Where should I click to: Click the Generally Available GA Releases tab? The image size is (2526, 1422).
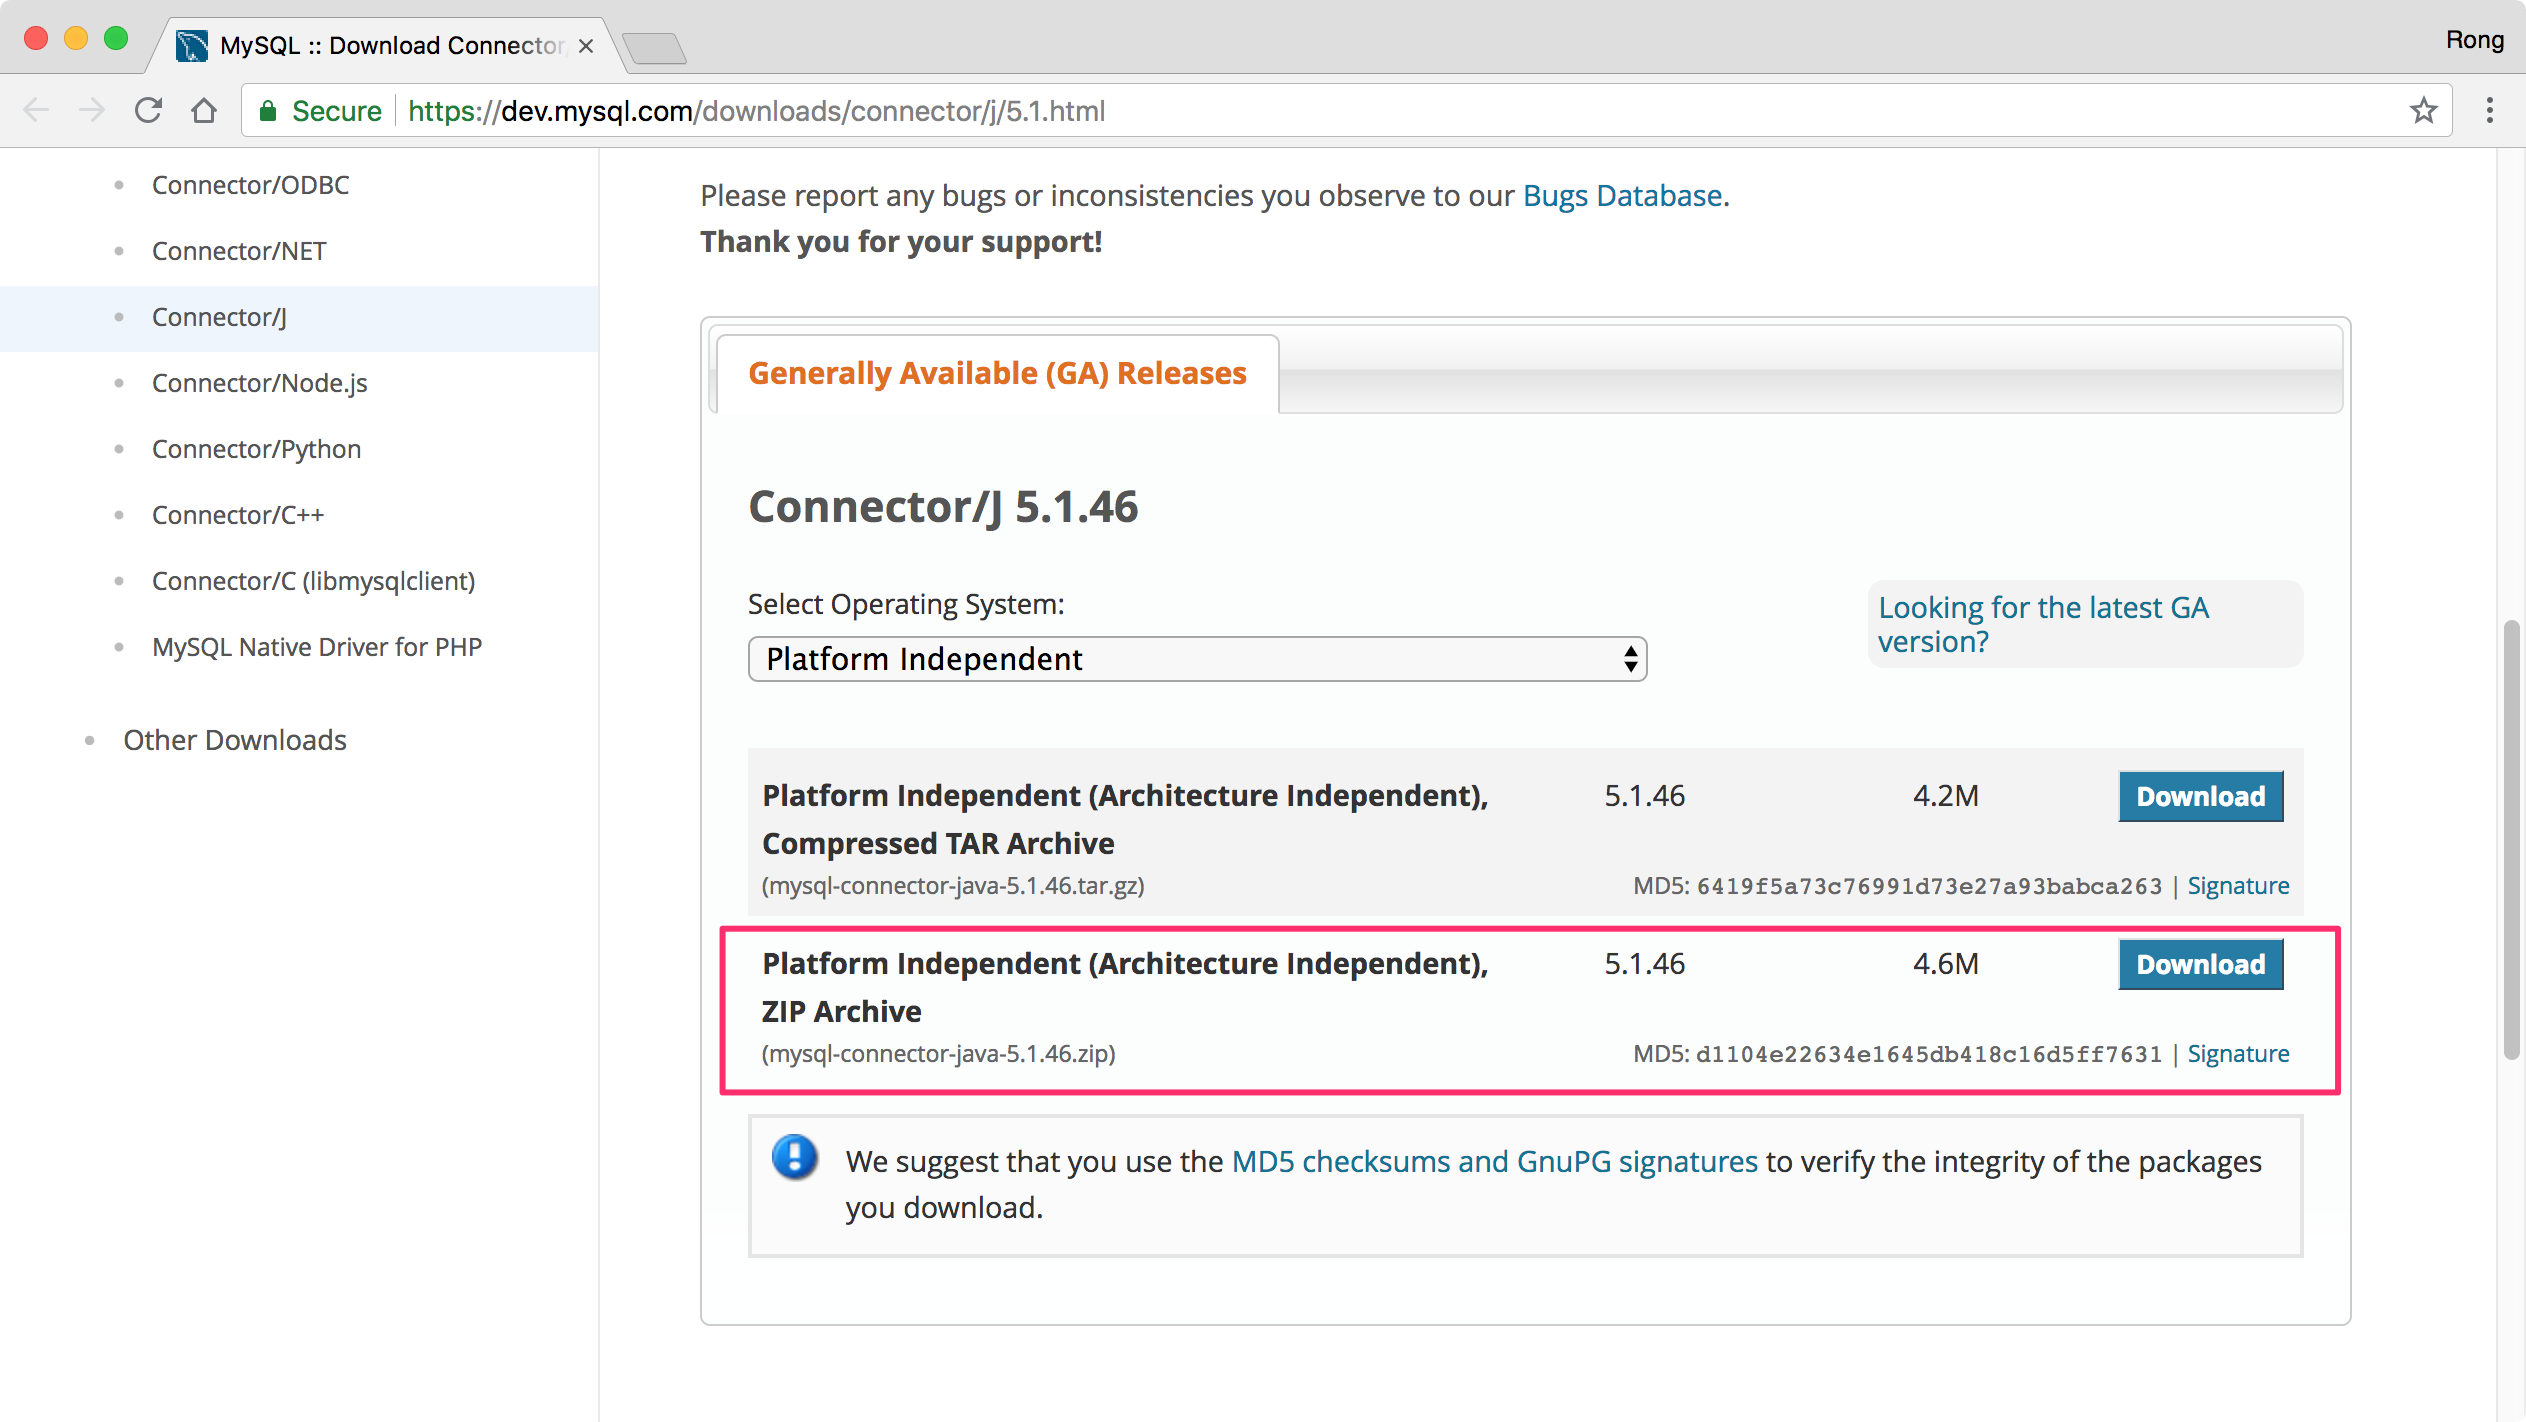996,373
